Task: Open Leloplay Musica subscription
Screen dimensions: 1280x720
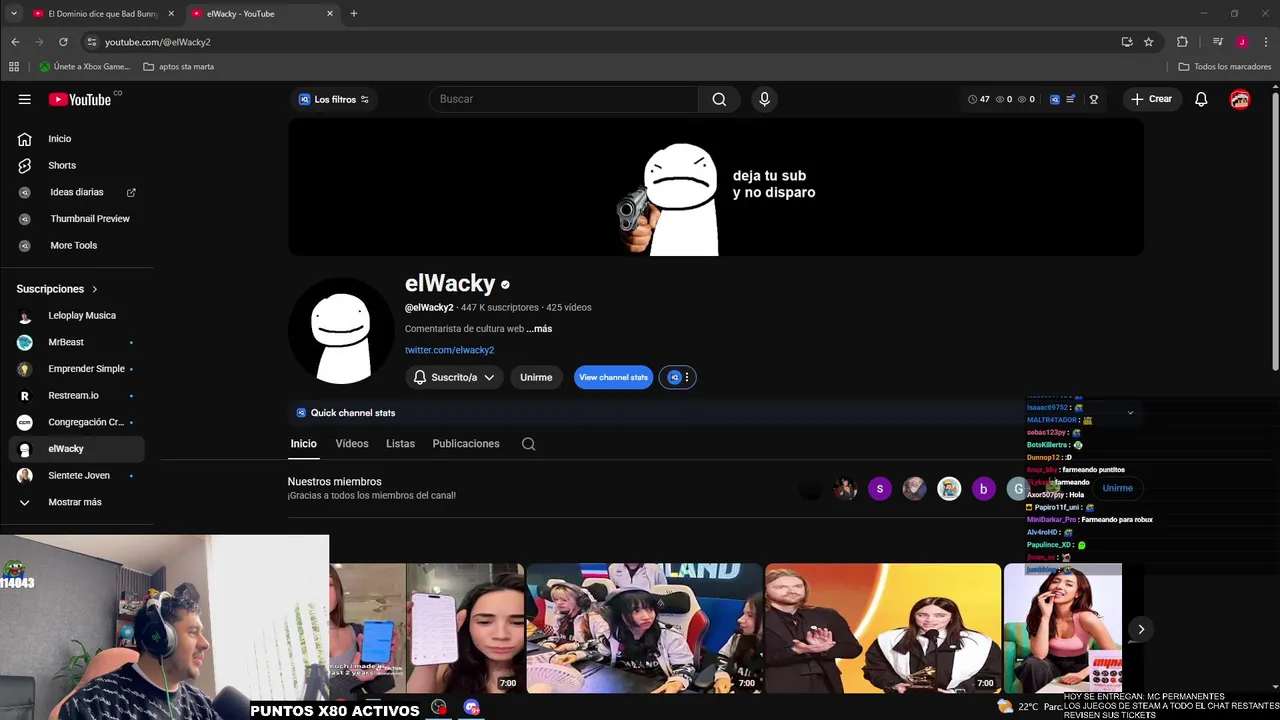Action: [76, 315]
